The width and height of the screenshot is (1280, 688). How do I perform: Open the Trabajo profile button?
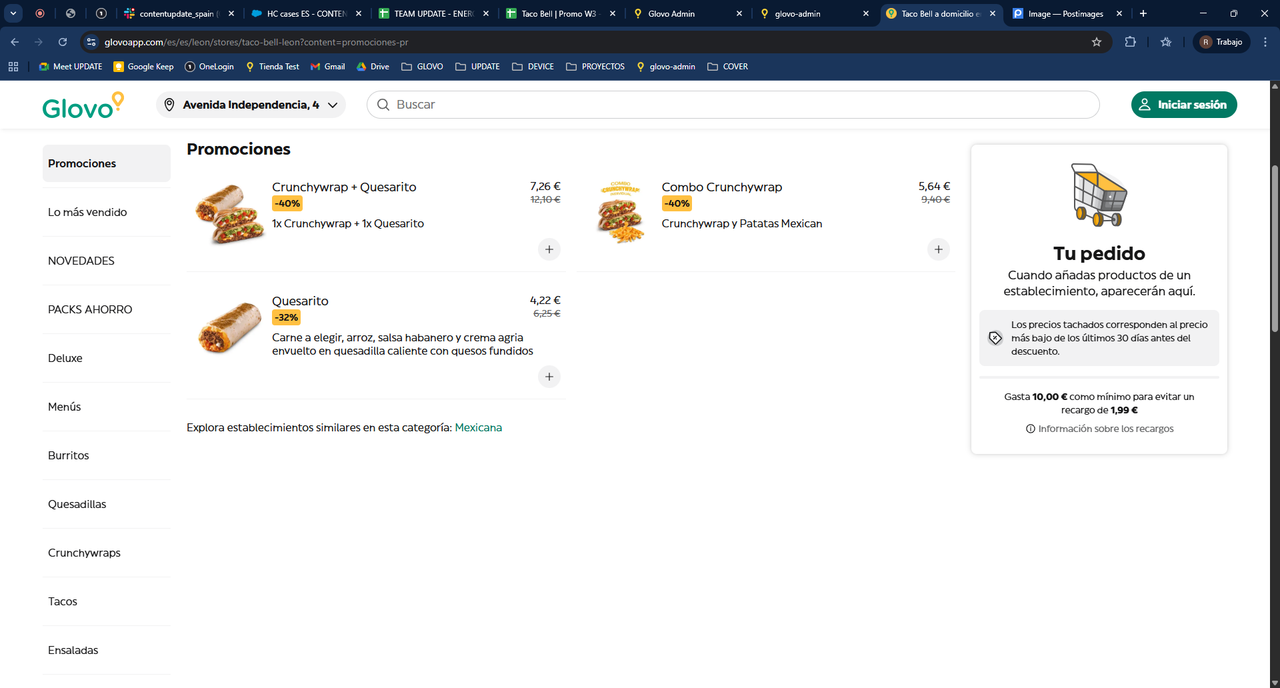[x=1221, y=42]
